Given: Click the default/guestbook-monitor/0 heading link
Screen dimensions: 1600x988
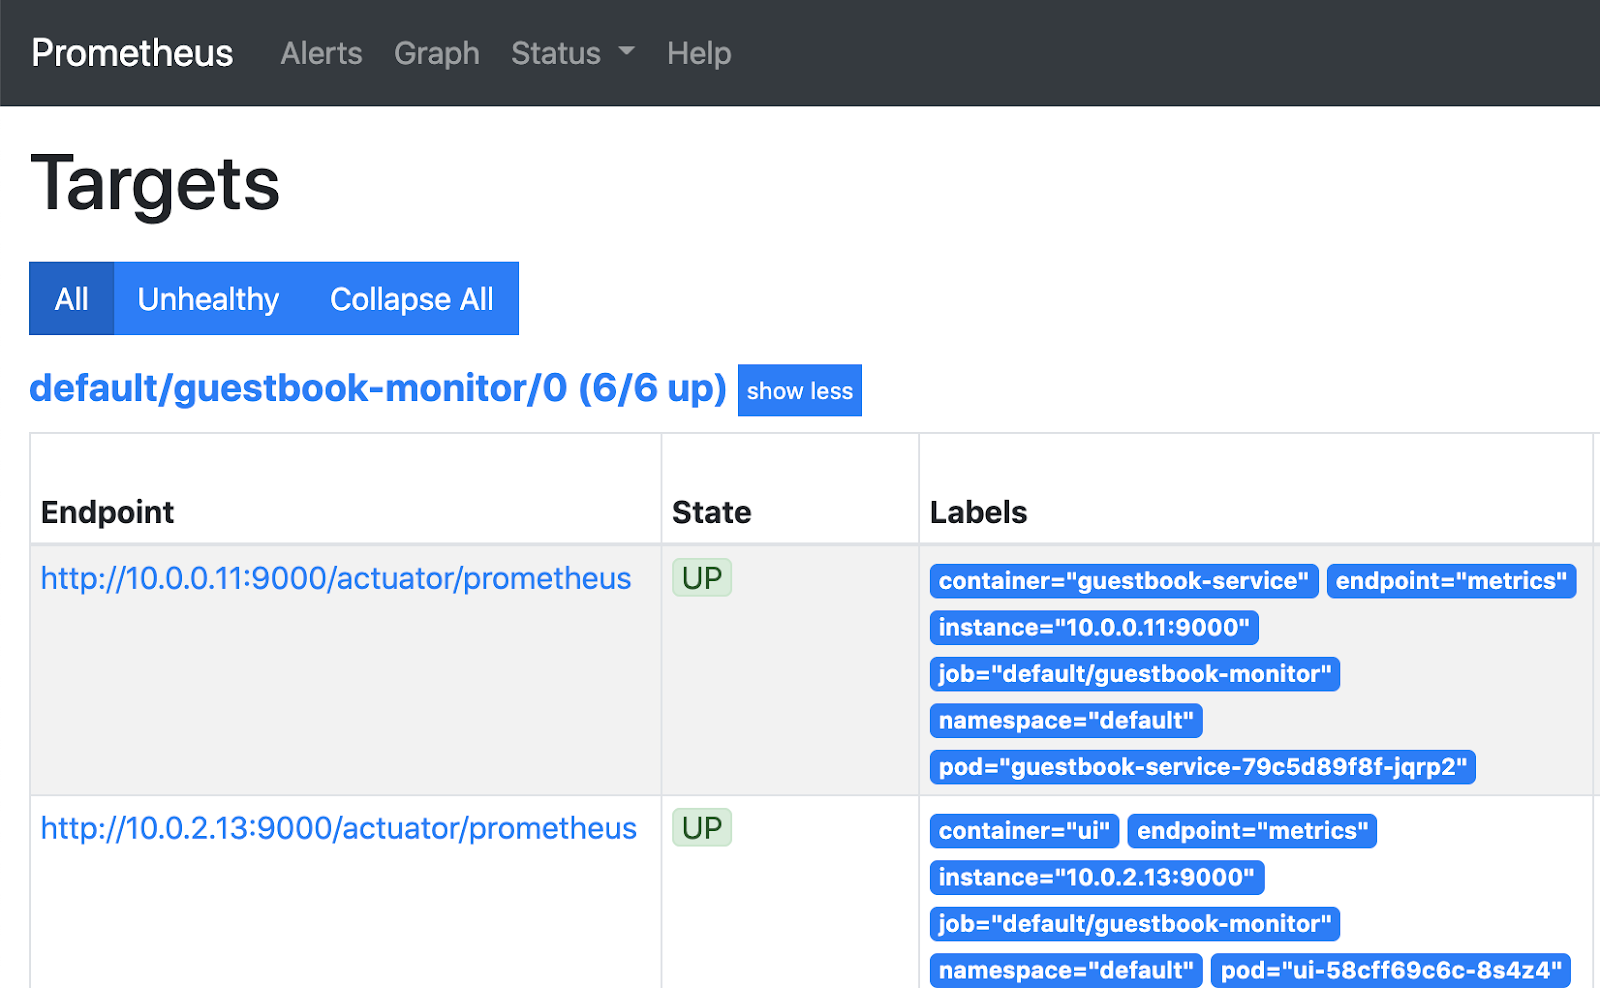Looking at the screenshot, I should 377,388.
